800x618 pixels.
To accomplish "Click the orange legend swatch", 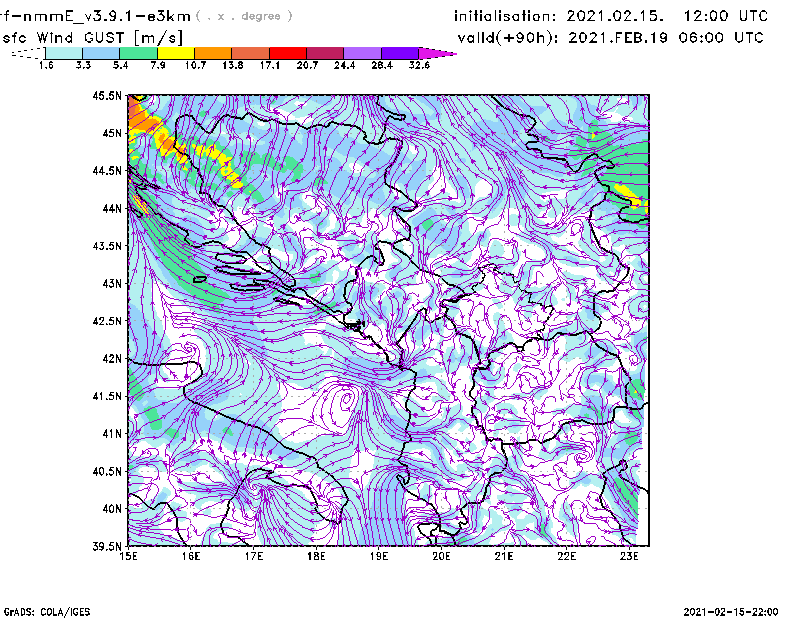I will point(213,53).
